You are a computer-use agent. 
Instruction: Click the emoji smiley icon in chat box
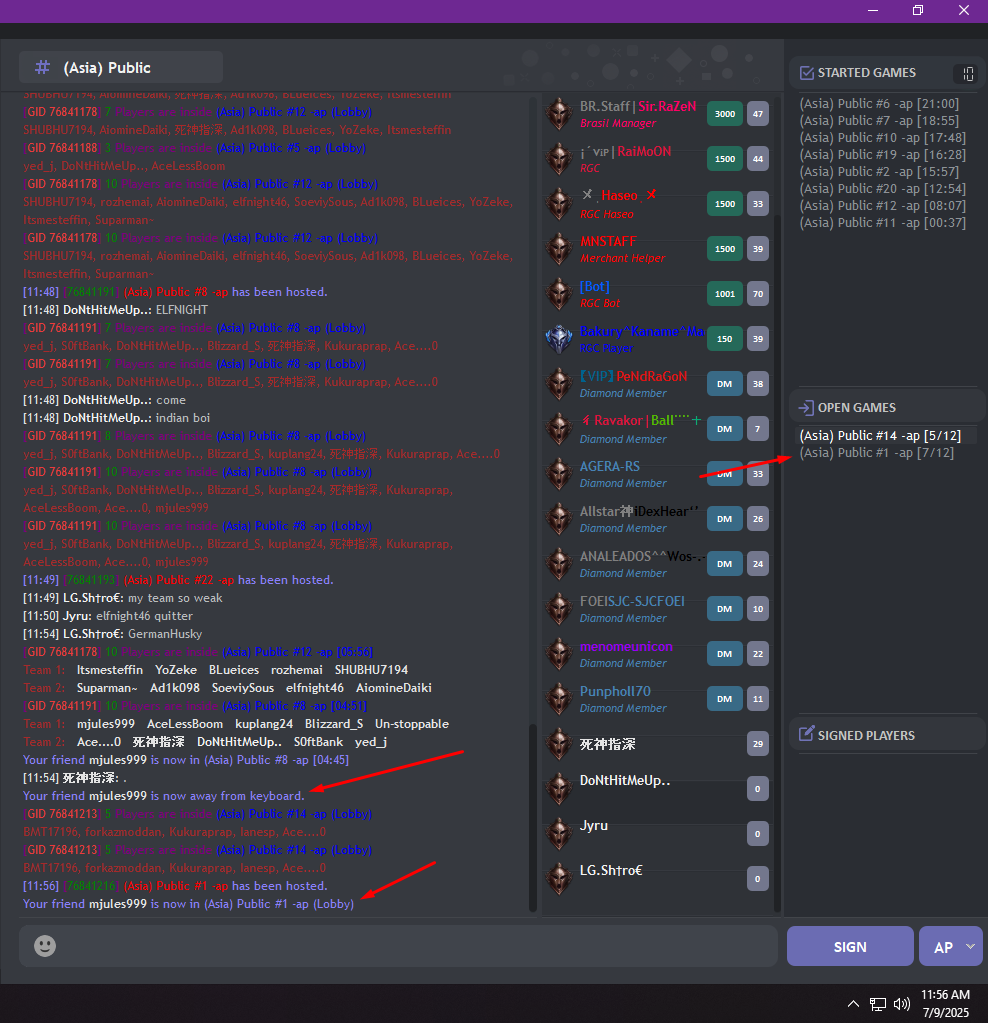click(x=45, y=946)
